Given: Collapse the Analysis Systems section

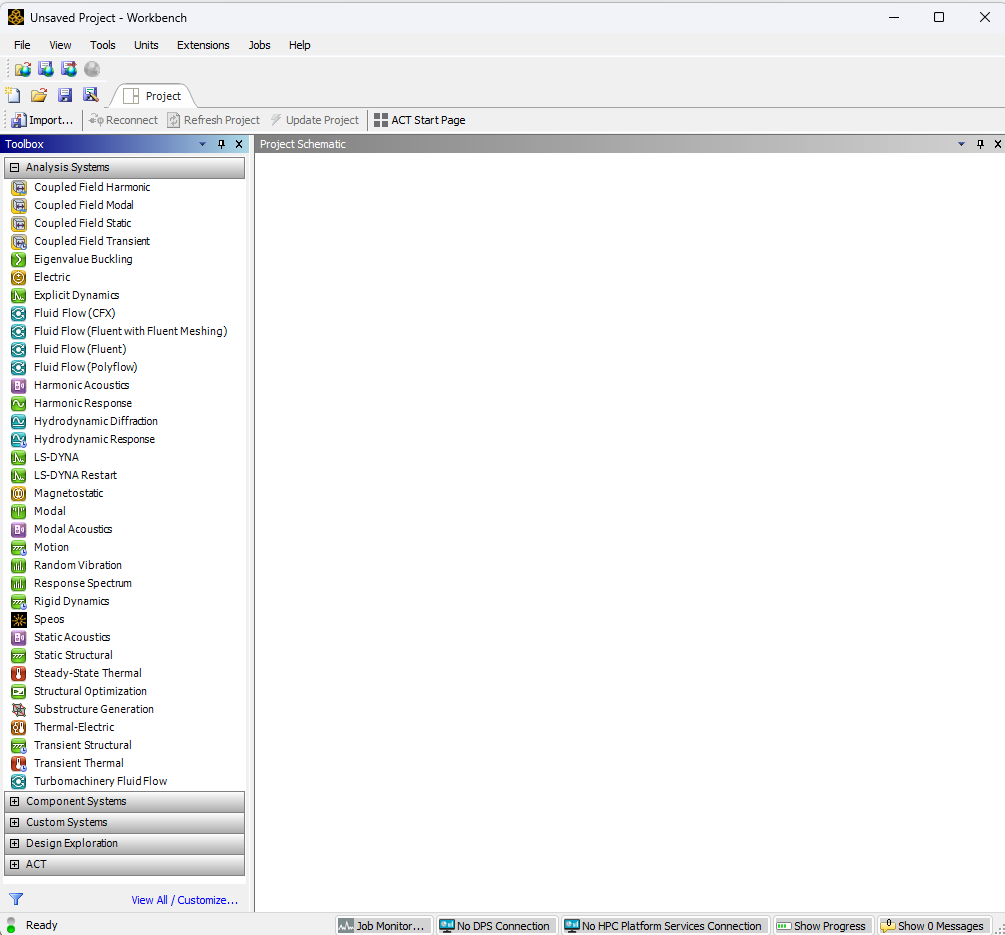Looking at the screenshot, I should [x=15, y=168].
